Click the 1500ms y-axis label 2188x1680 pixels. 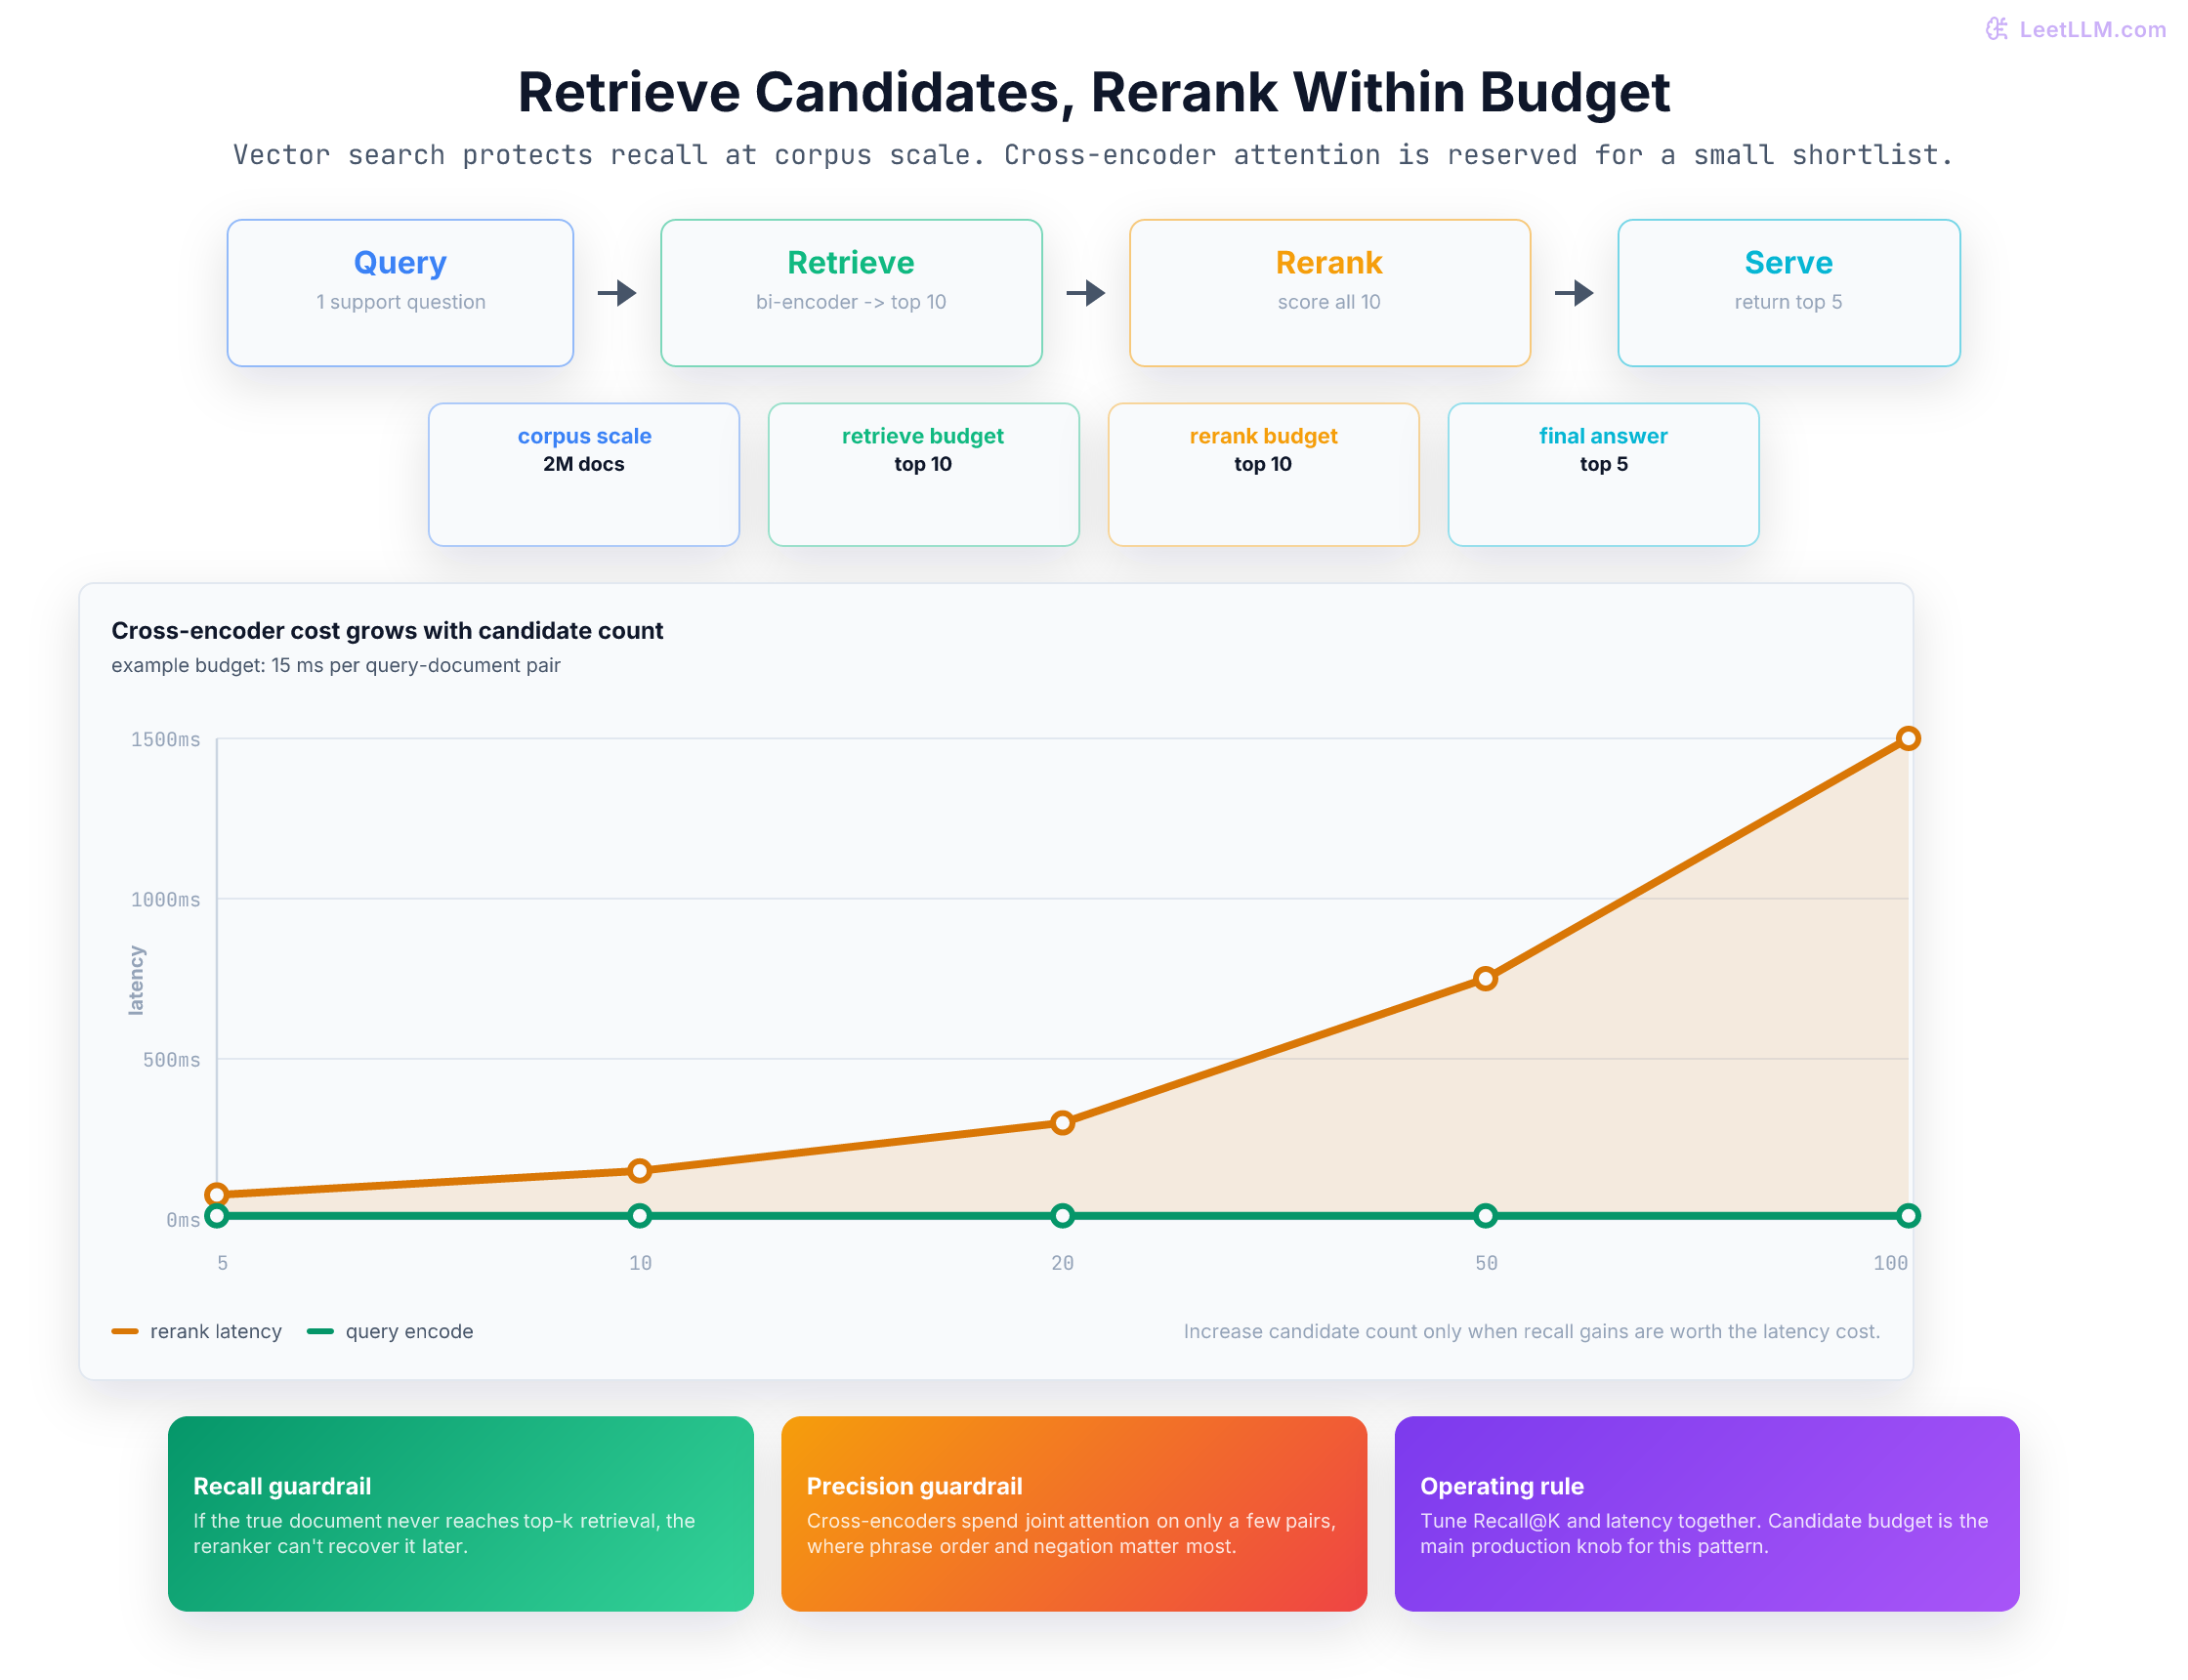(166, 739)
